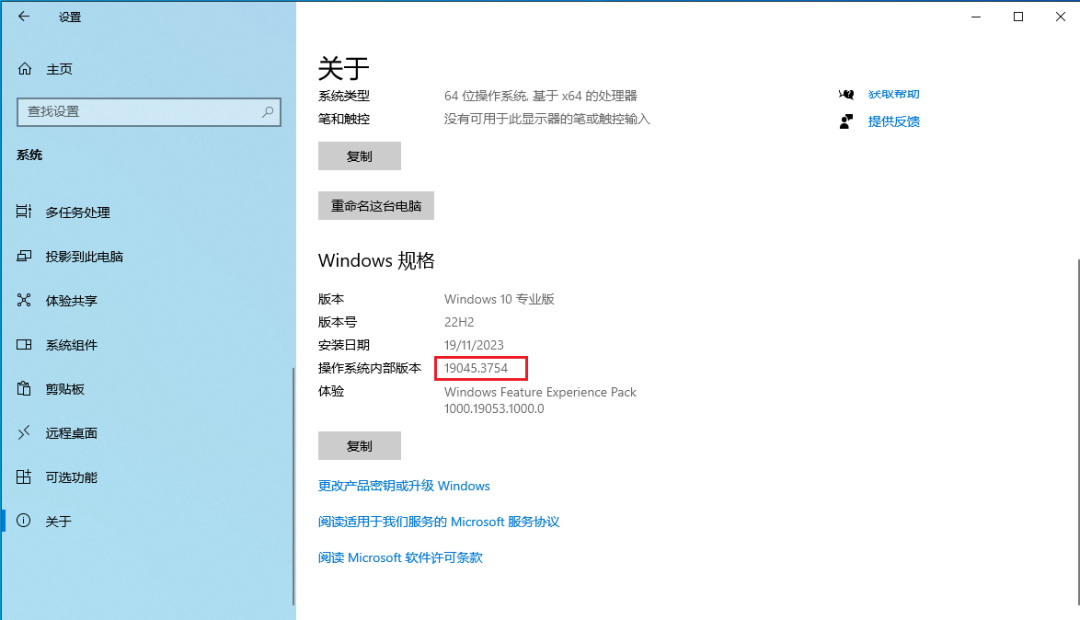Screen dimensions: 1080x620
Task: Click the 体验共享 sidebar icon
Action: tap(24, 300)
